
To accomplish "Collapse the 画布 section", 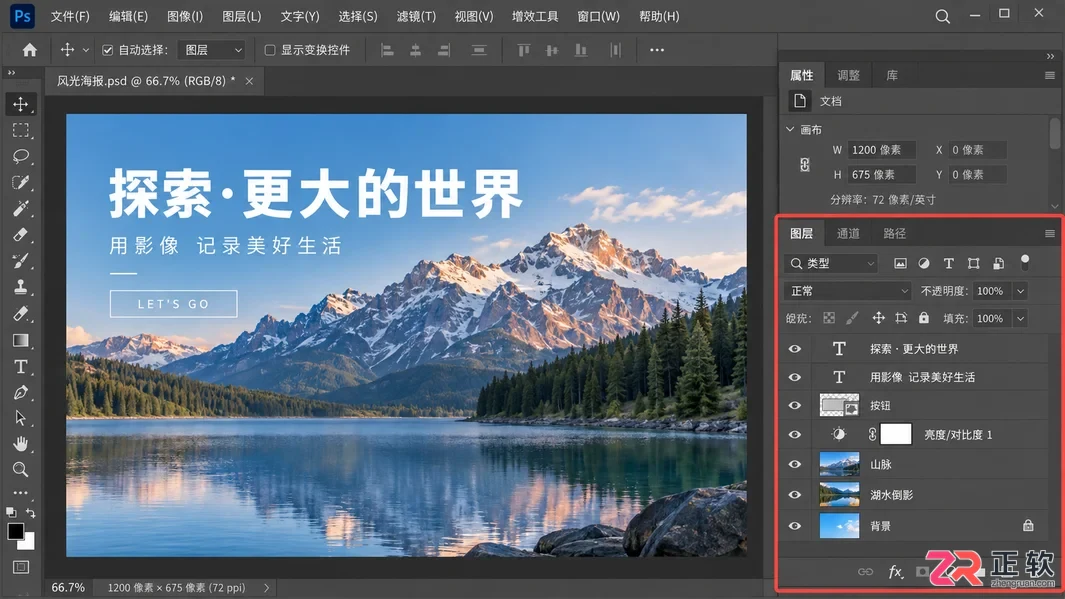I will 790,129.
